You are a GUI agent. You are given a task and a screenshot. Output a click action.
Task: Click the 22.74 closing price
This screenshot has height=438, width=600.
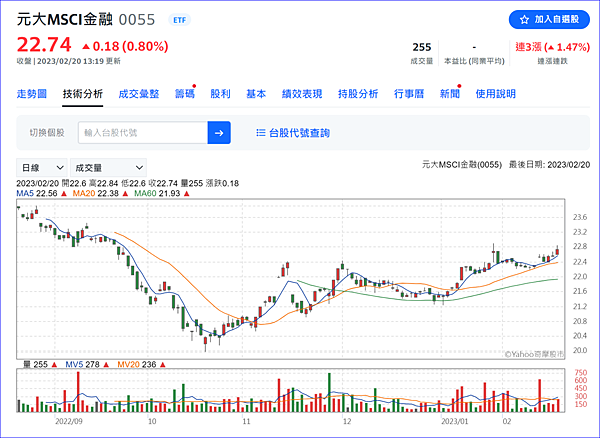click(44, 44)
